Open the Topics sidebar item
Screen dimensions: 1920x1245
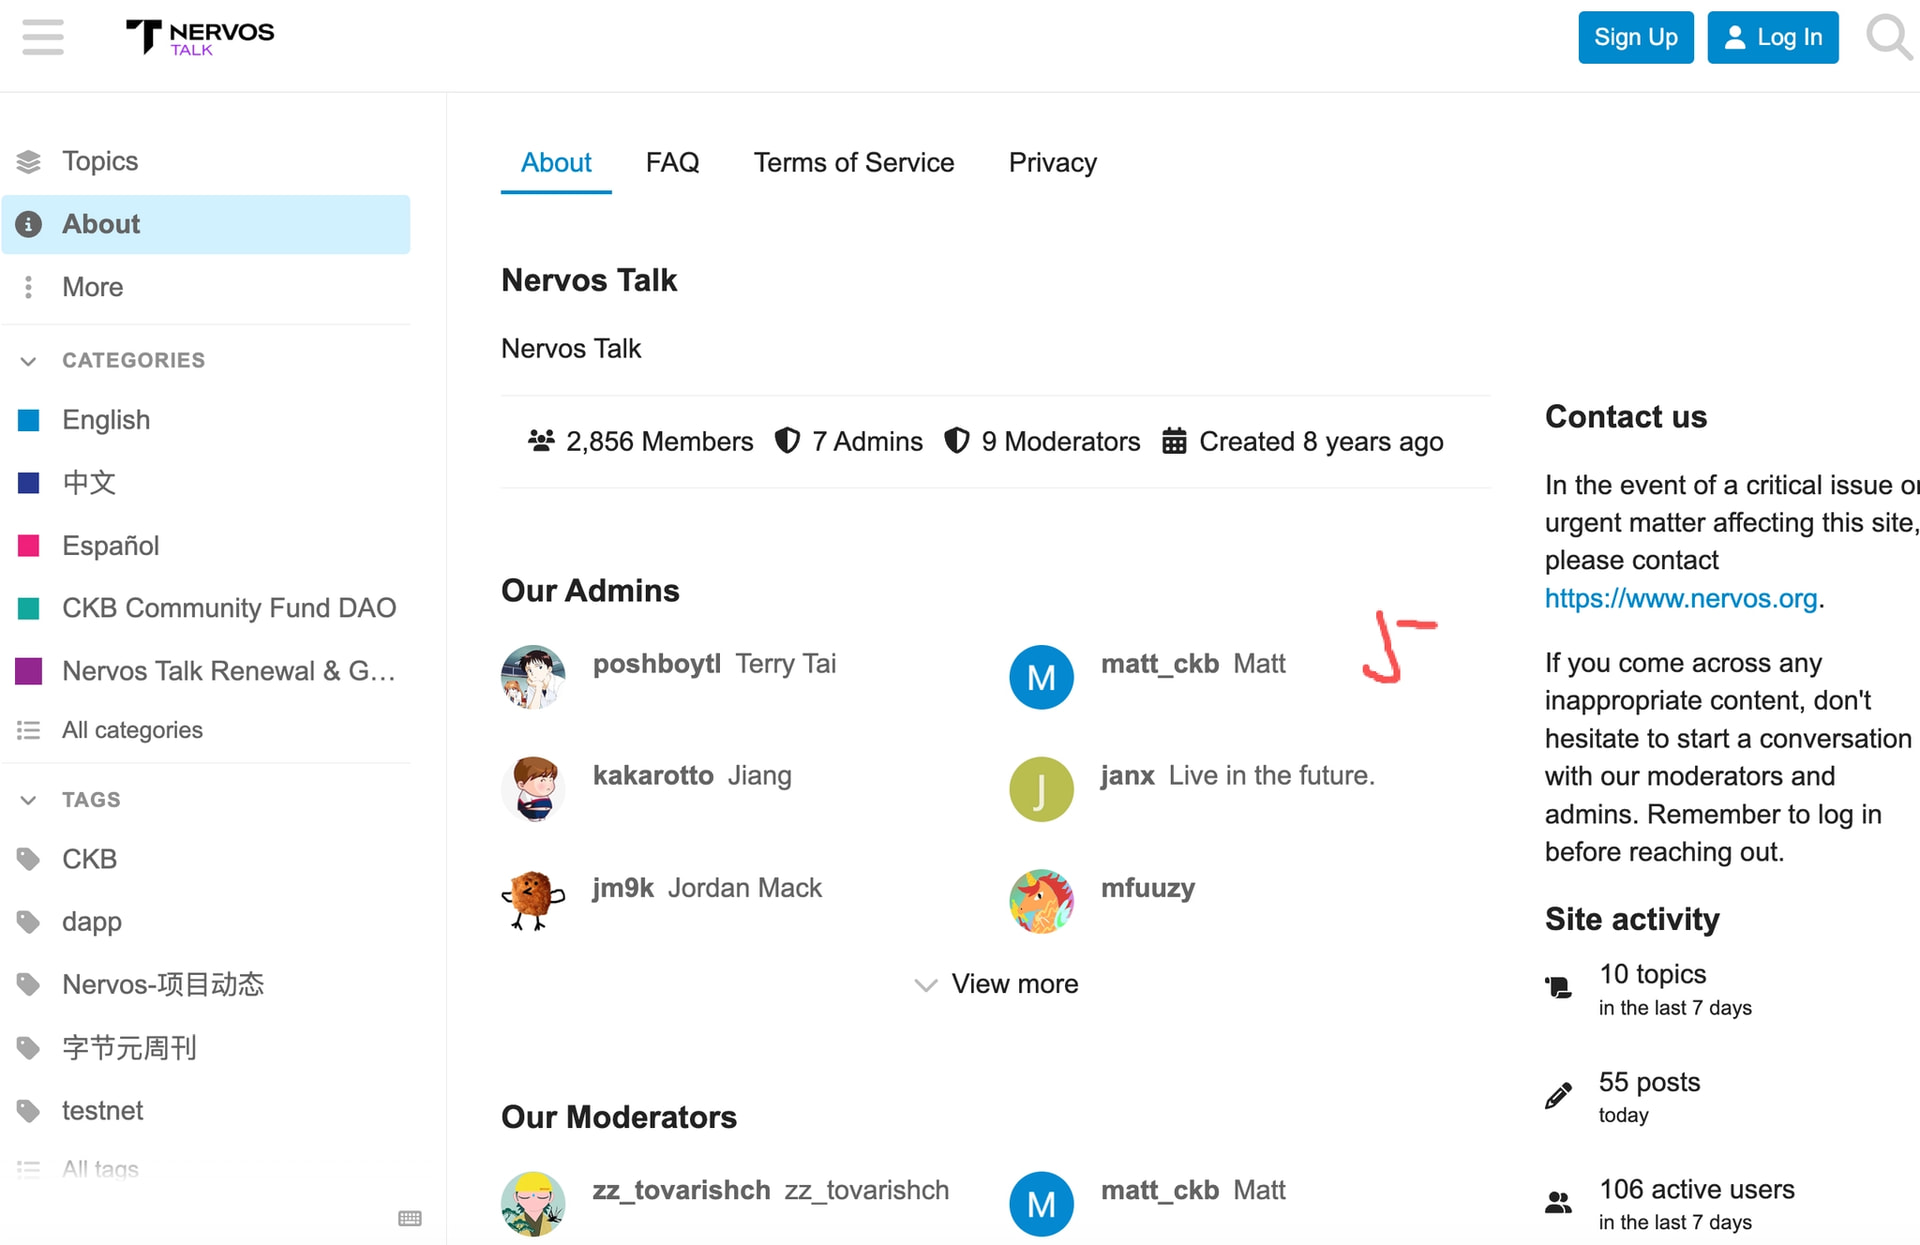click(100, 161)
